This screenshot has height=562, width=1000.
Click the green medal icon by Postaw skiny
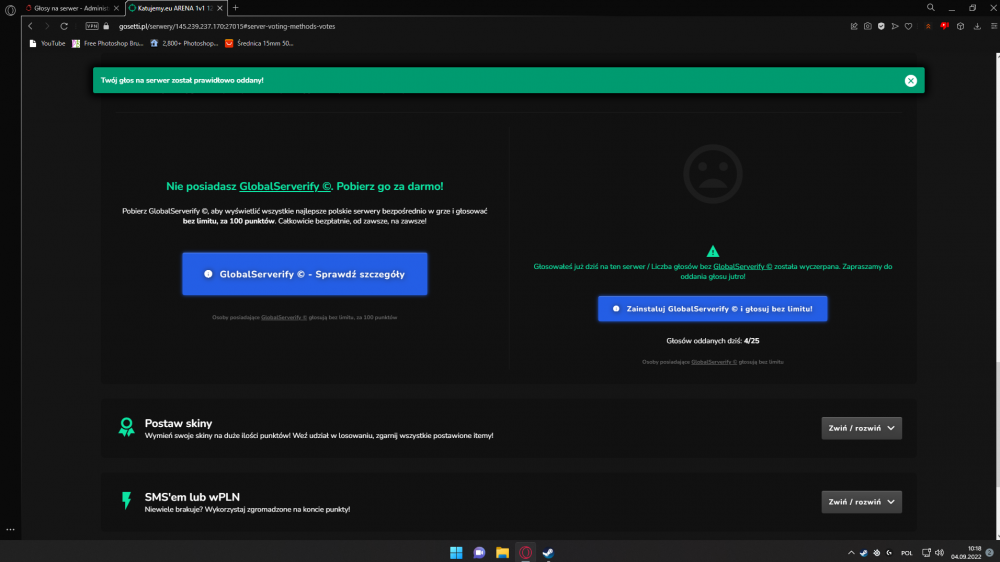pos(126,427)
